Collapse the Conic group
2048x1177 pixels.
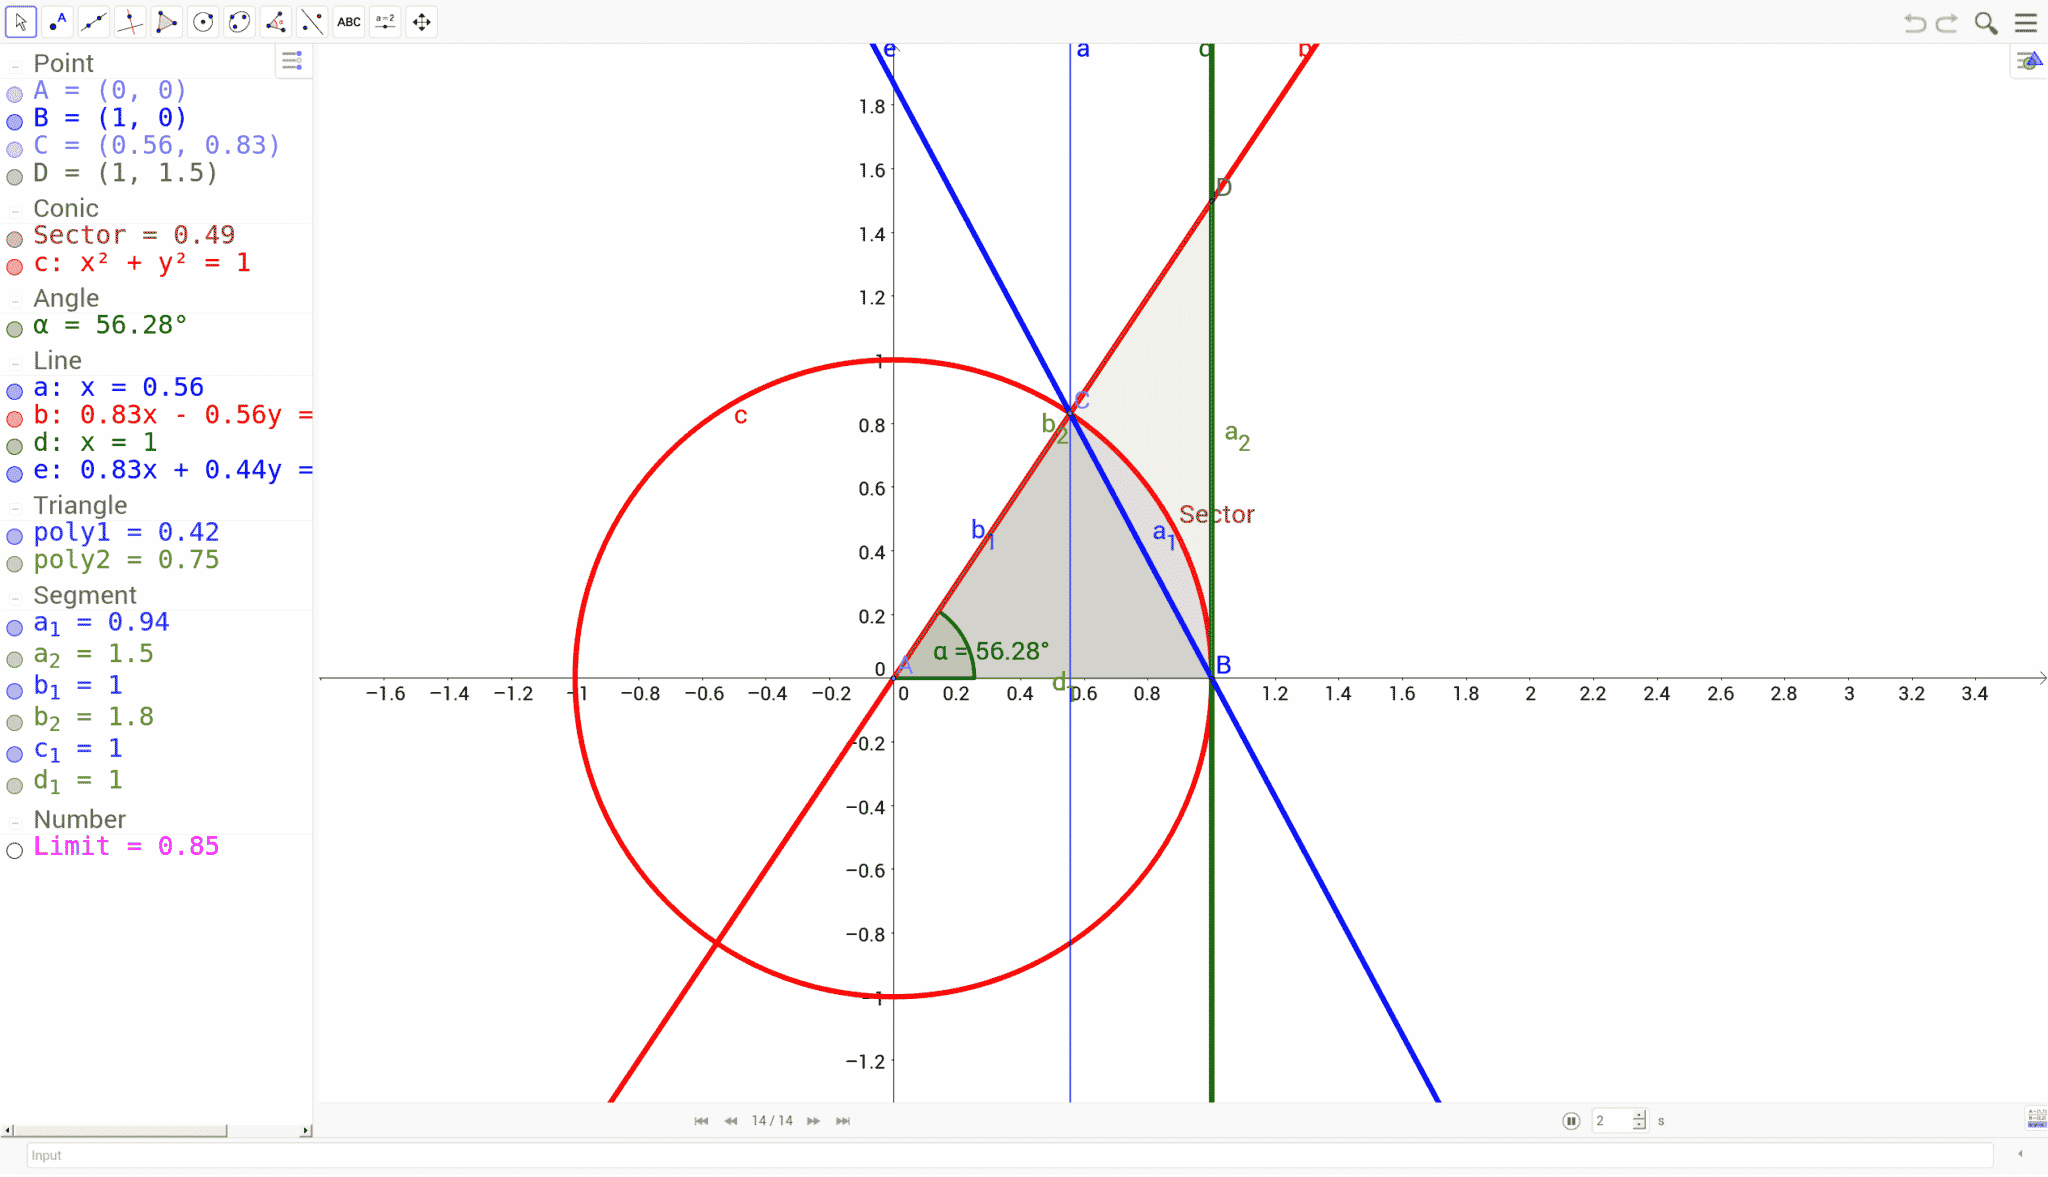pyautogui.click(x=15, y=211)
